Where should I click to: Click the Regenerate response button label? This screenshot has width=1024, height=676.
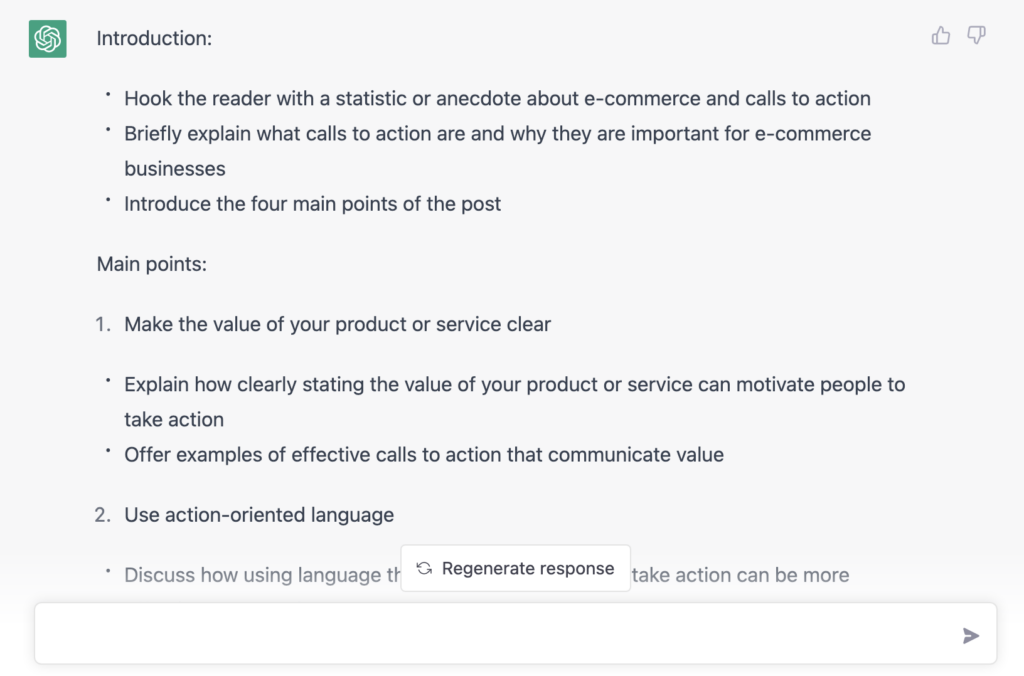coord(528,568)
